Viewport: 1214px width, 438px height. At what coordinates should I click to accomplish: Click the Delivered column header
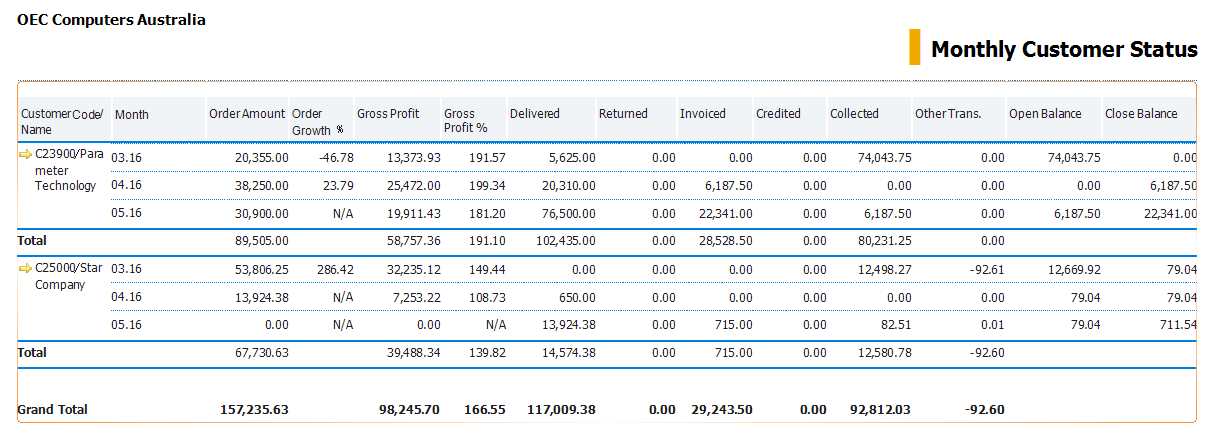pyautogui.click(x=535, y=114)
